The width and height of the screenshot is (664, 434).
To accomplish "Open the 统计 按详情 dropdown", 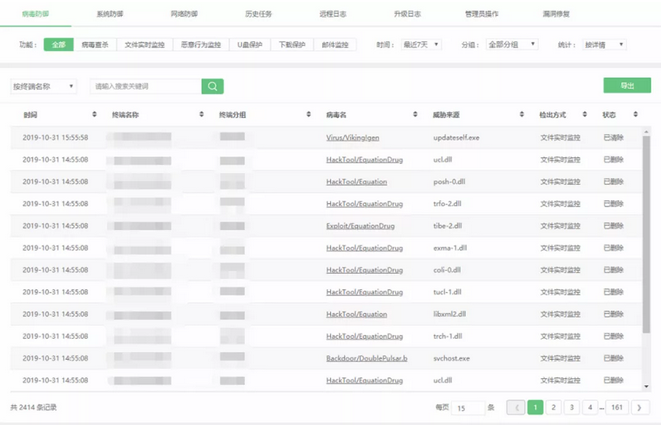I will tap(605, 45).
